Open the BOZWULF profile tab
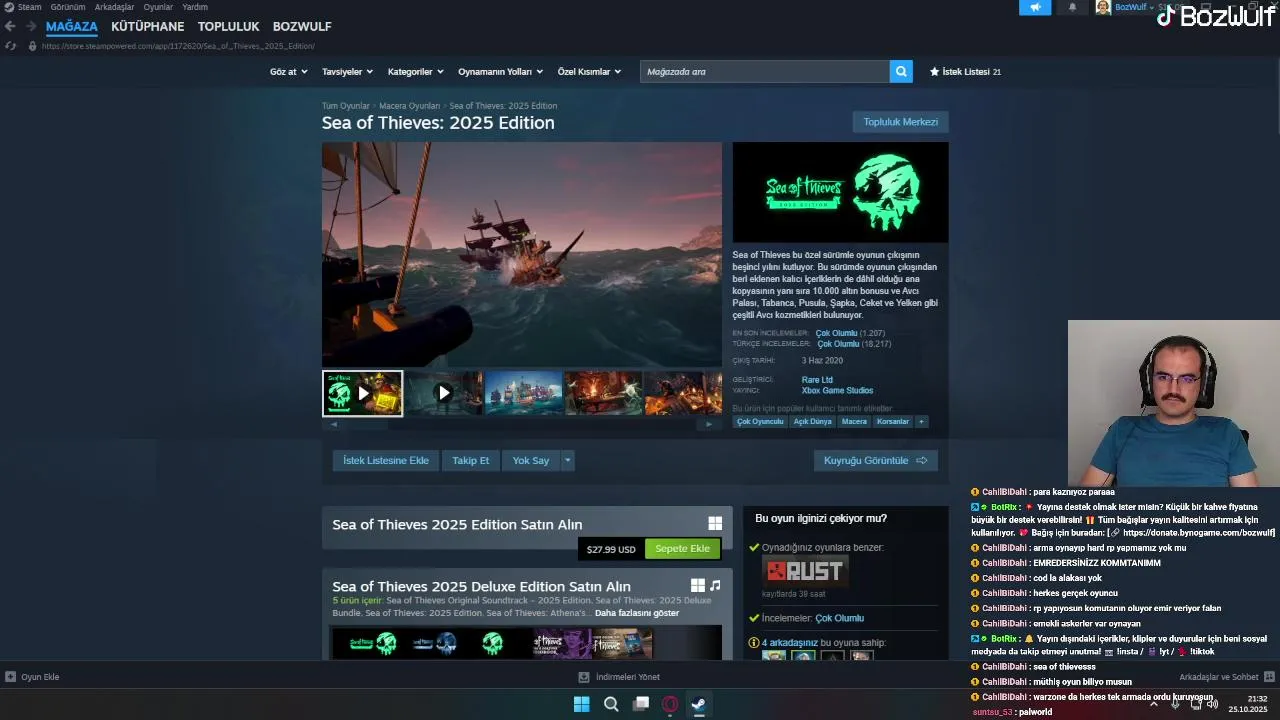The image size is (1280, 720). pyautogui.click(x=302, y=26)
